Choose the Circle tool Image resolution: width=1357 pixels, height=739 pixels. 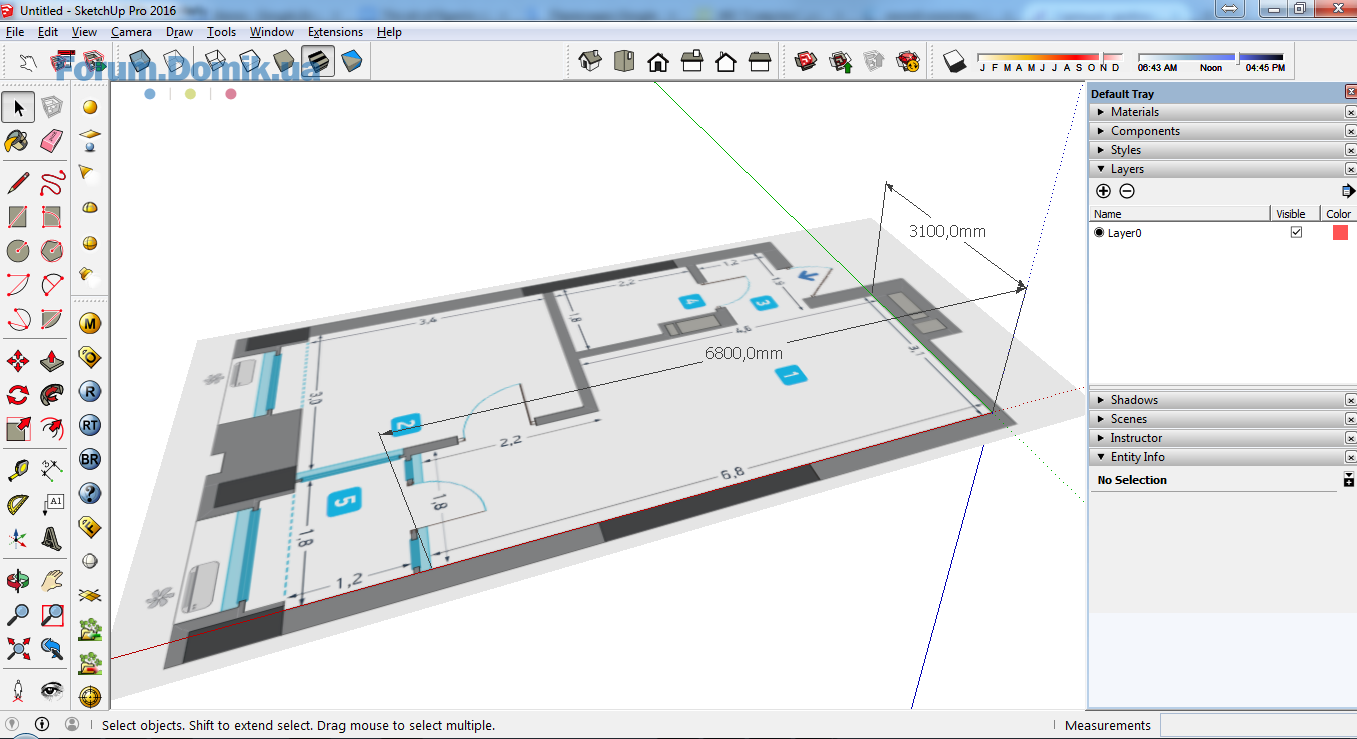[x=18, y=251]
